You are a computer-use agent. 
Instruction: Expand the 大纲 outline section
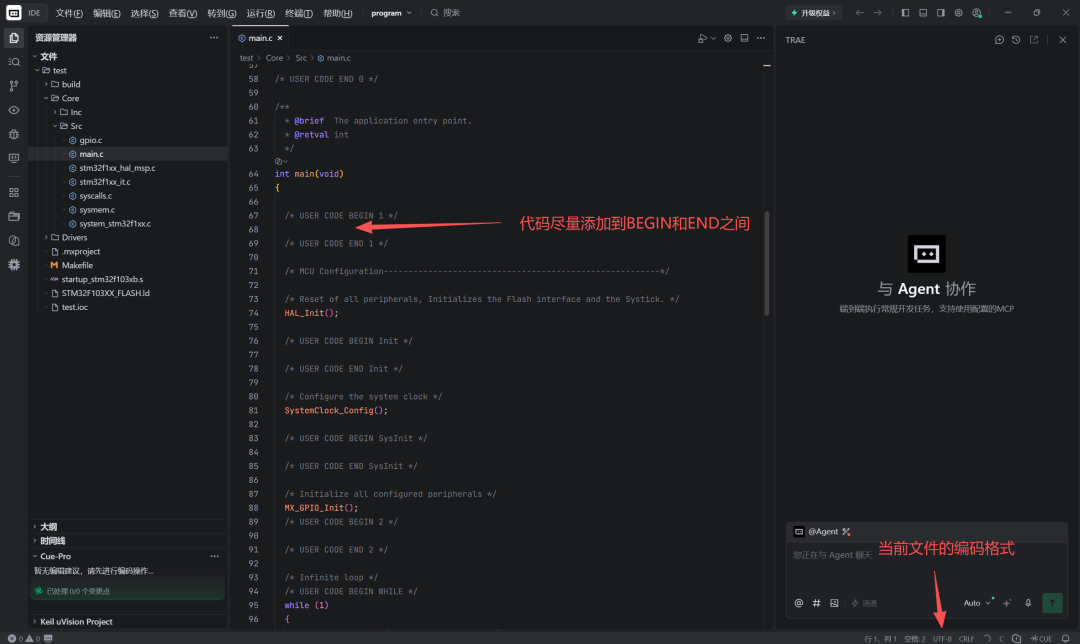[48, 527]
